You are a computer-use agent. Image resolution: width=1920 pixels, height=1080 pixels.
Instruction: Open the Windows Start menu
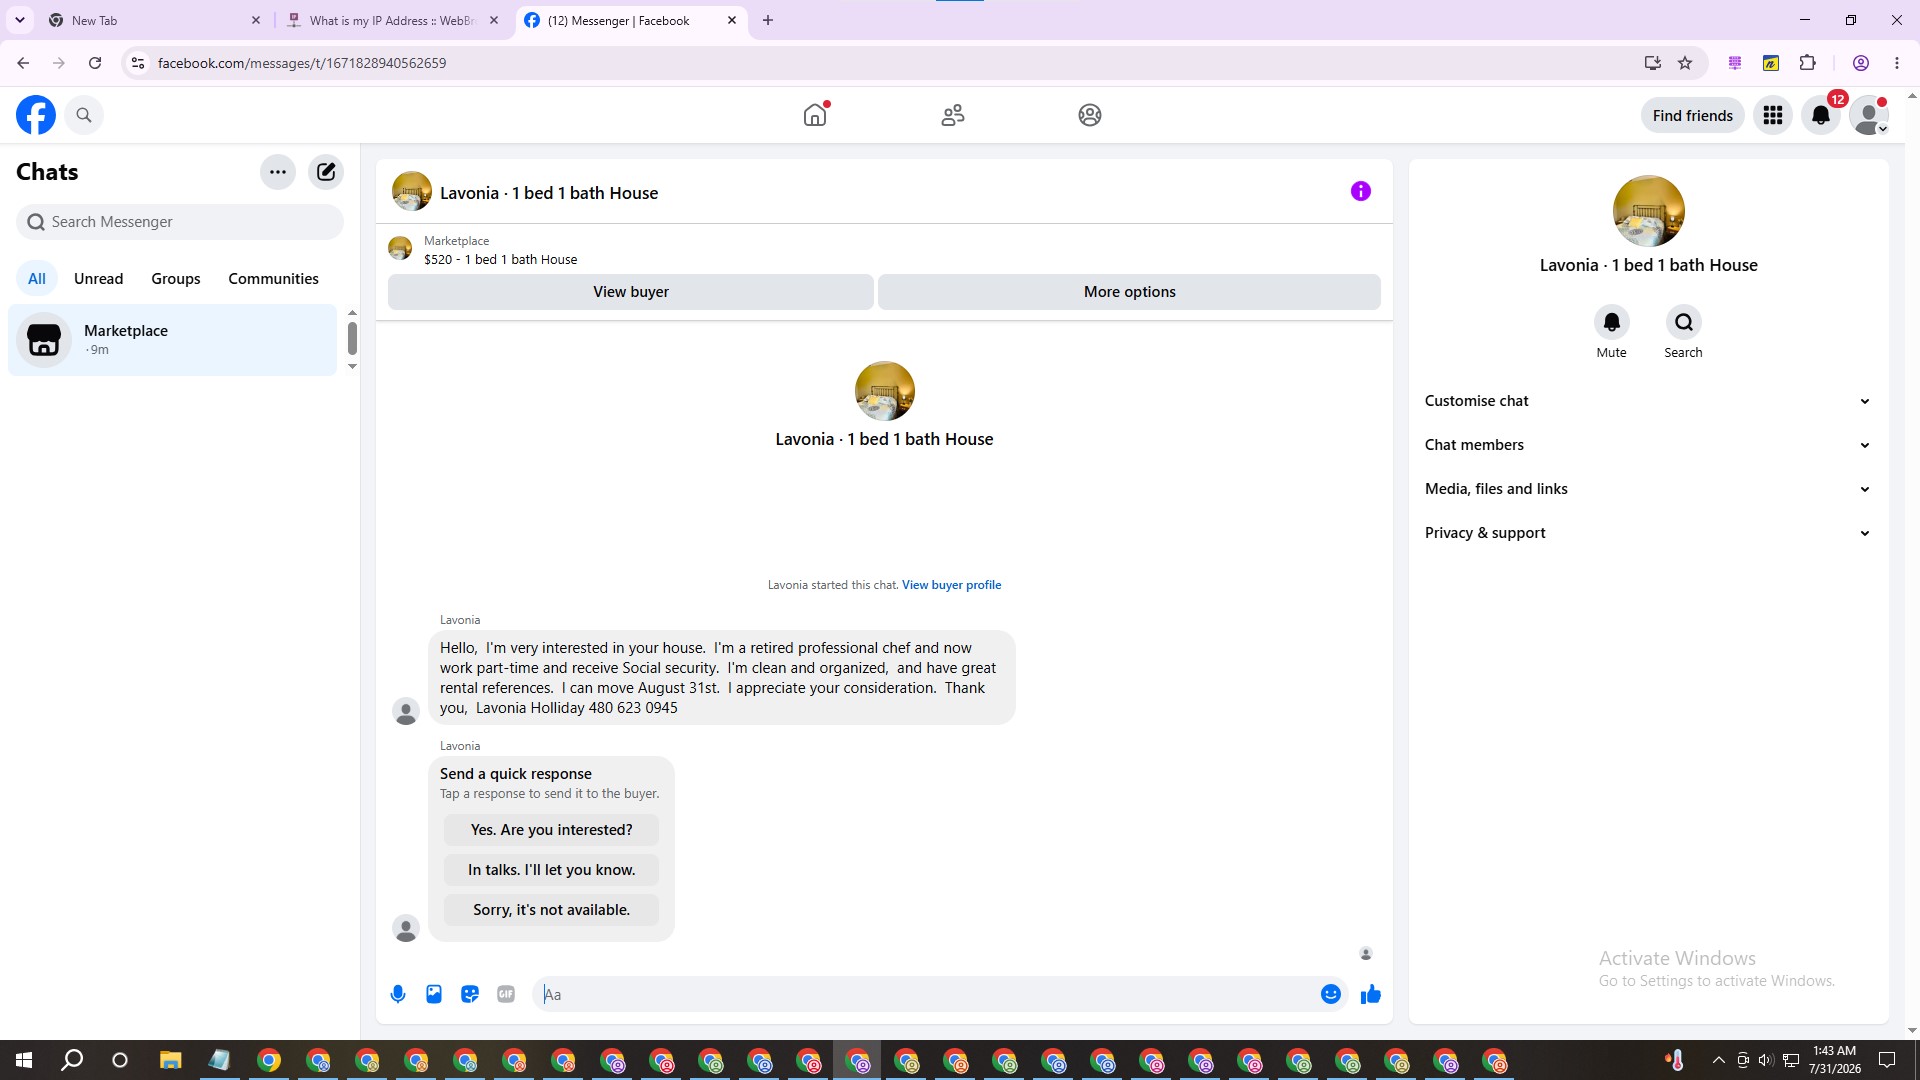[24, 1060]
